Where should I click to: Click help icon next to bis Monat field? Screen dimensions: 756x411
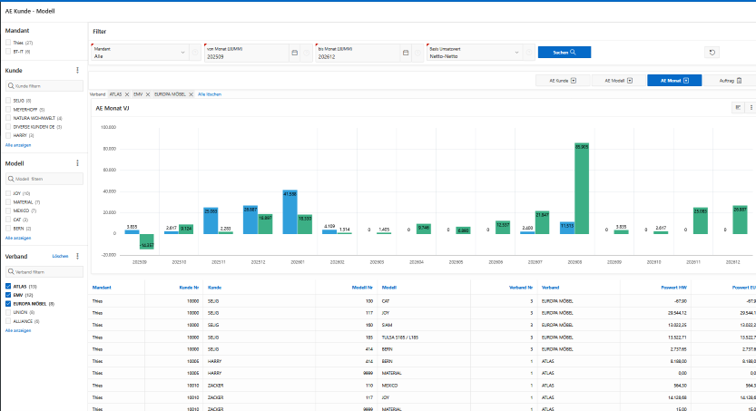(x=417, y=53)
